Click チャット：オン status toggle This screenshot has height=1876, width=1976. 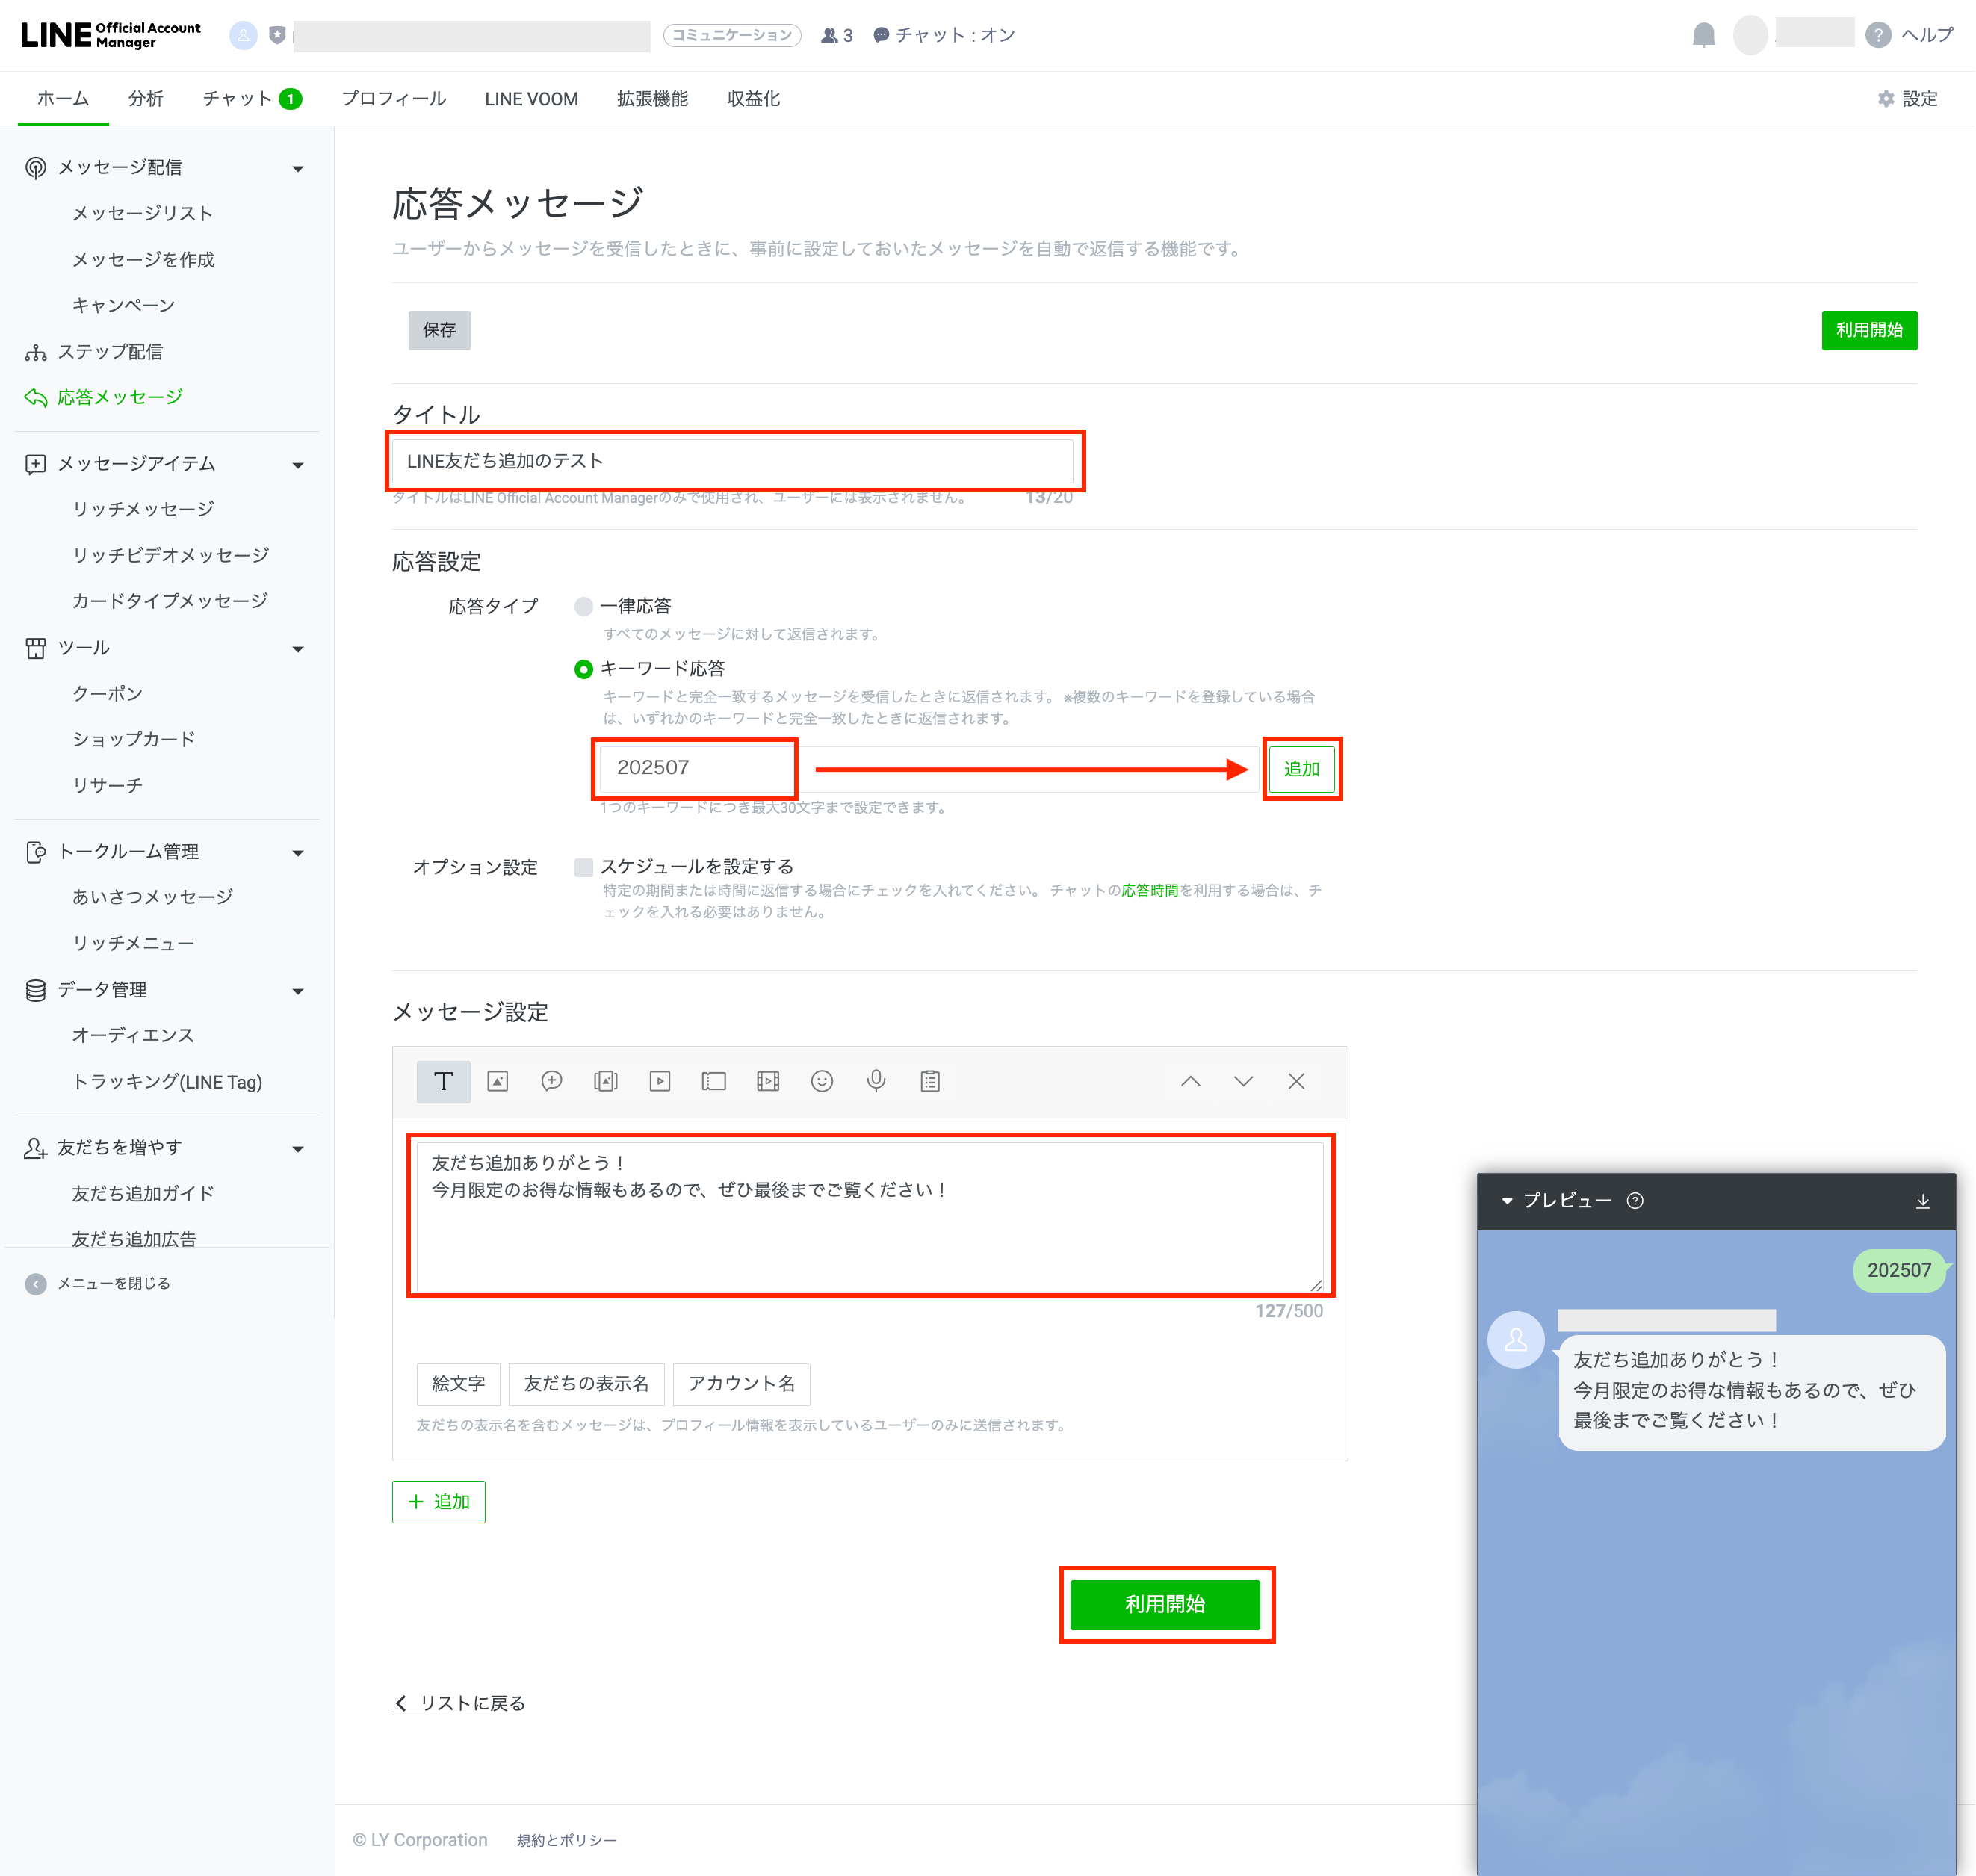[x=944, y=35]
